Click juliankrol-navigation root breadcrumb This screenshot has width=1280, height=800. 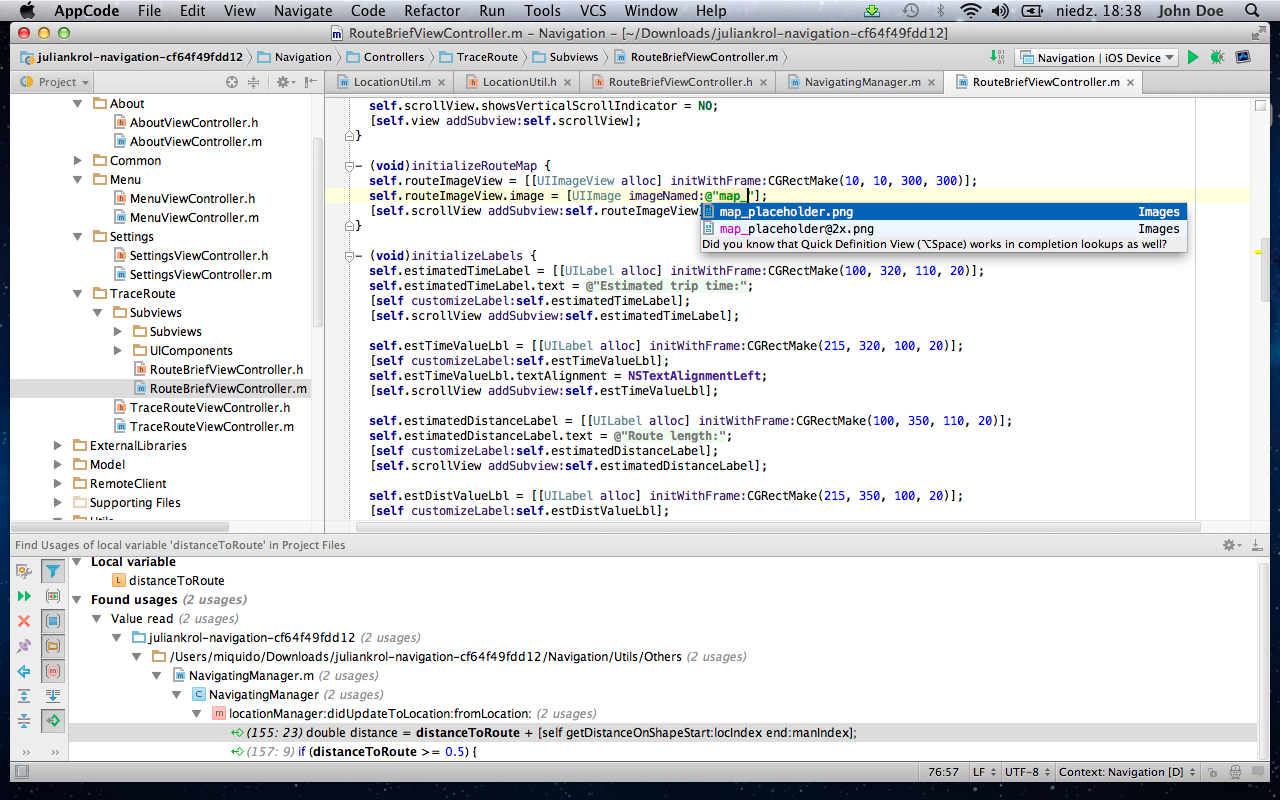(134, 57)
